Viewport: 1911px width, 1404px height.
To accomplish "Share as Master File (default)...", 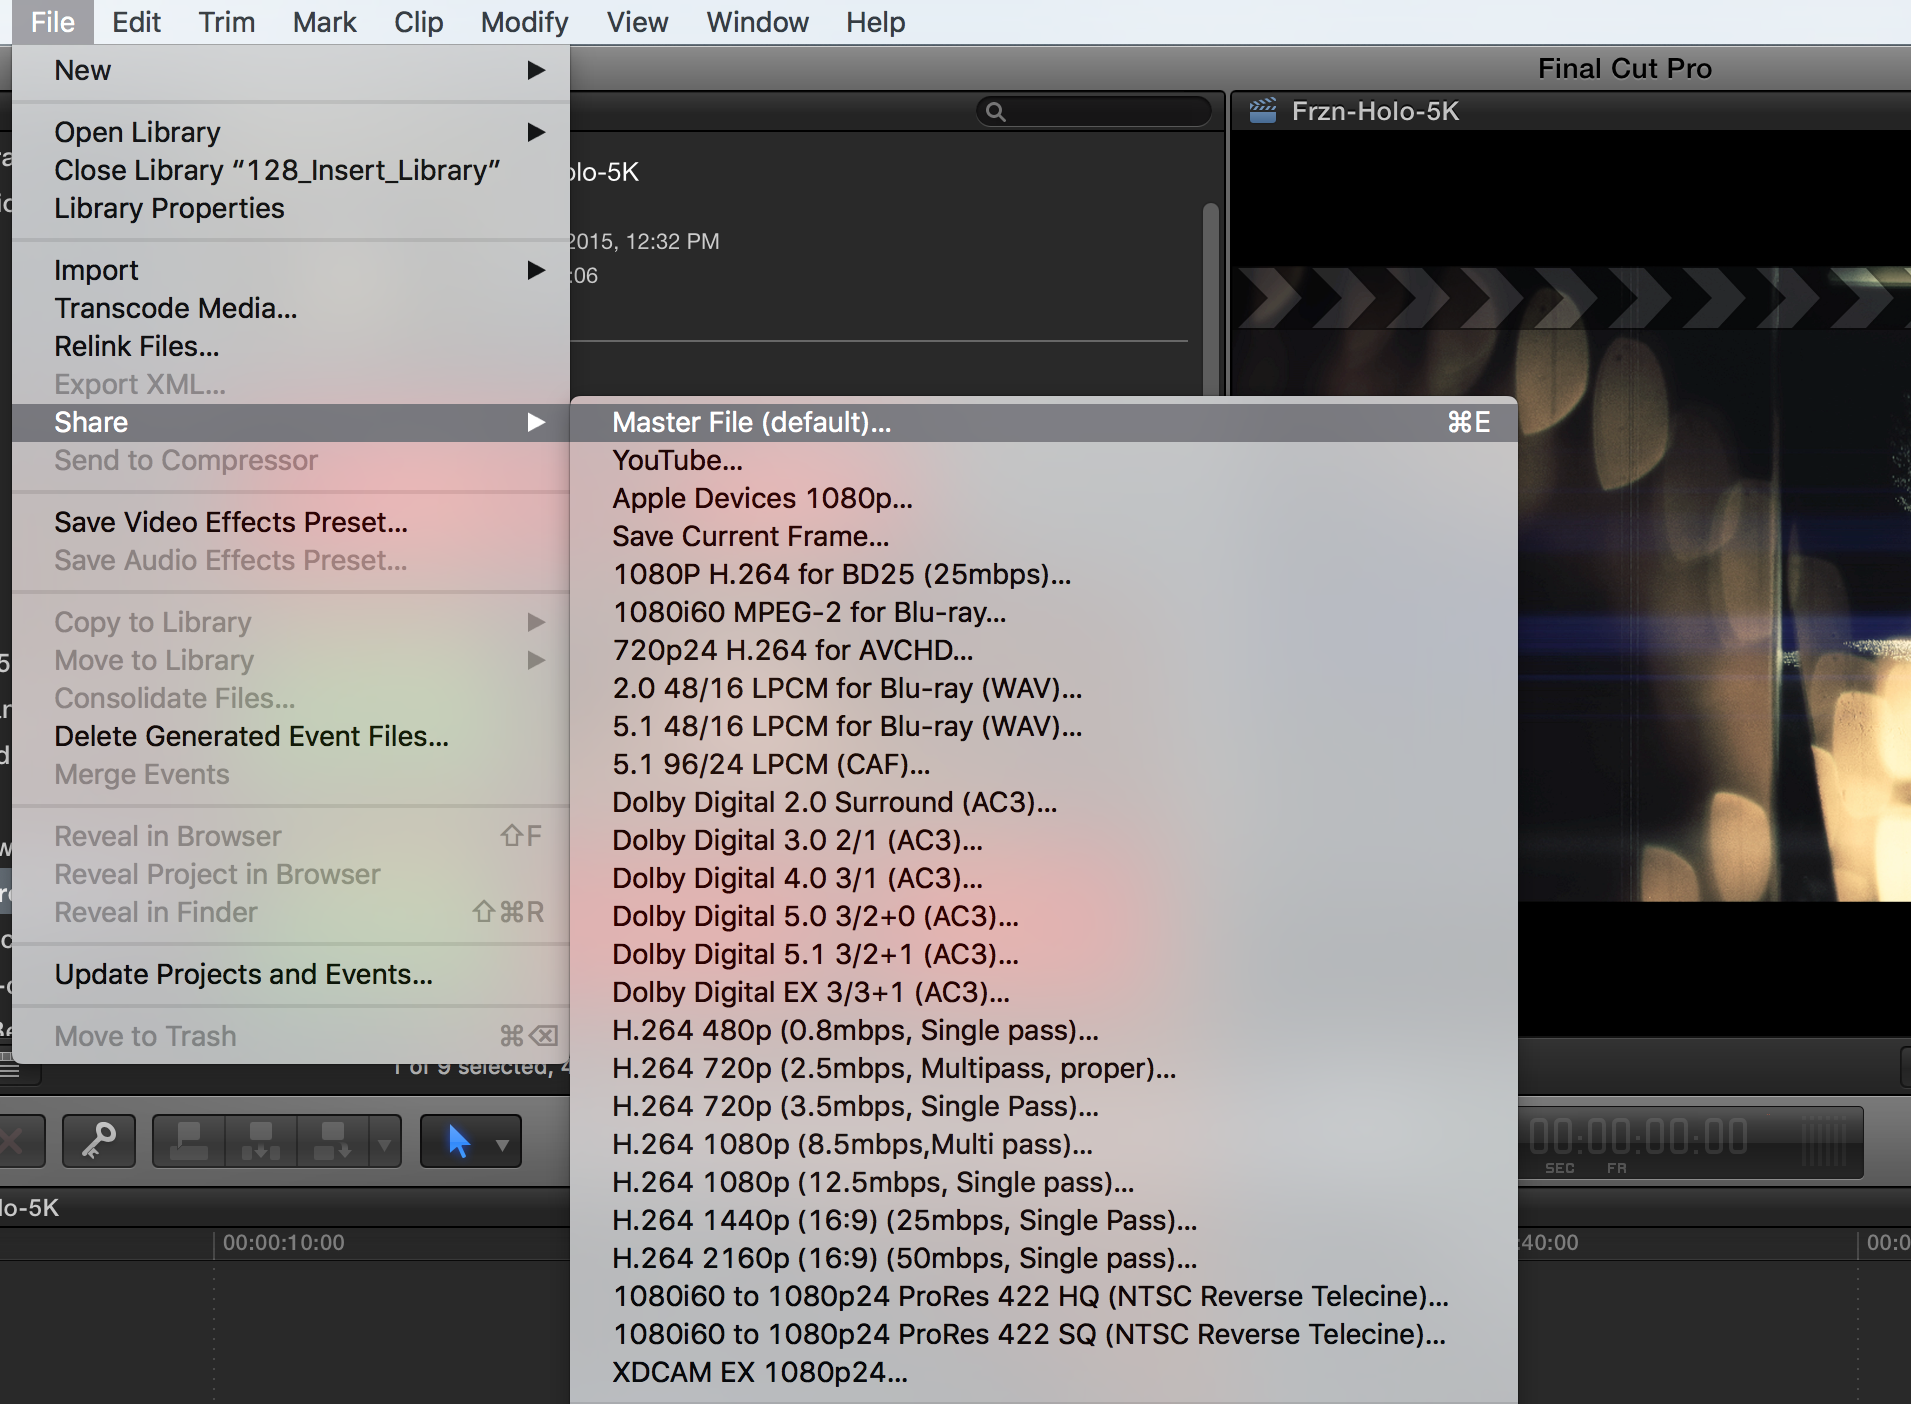I will (x=1044, y=422).
